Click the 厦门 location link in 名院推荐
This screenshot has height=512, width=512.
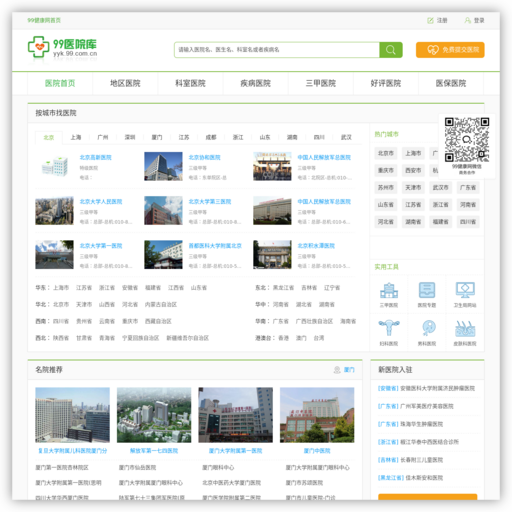[x=349, y=370]
